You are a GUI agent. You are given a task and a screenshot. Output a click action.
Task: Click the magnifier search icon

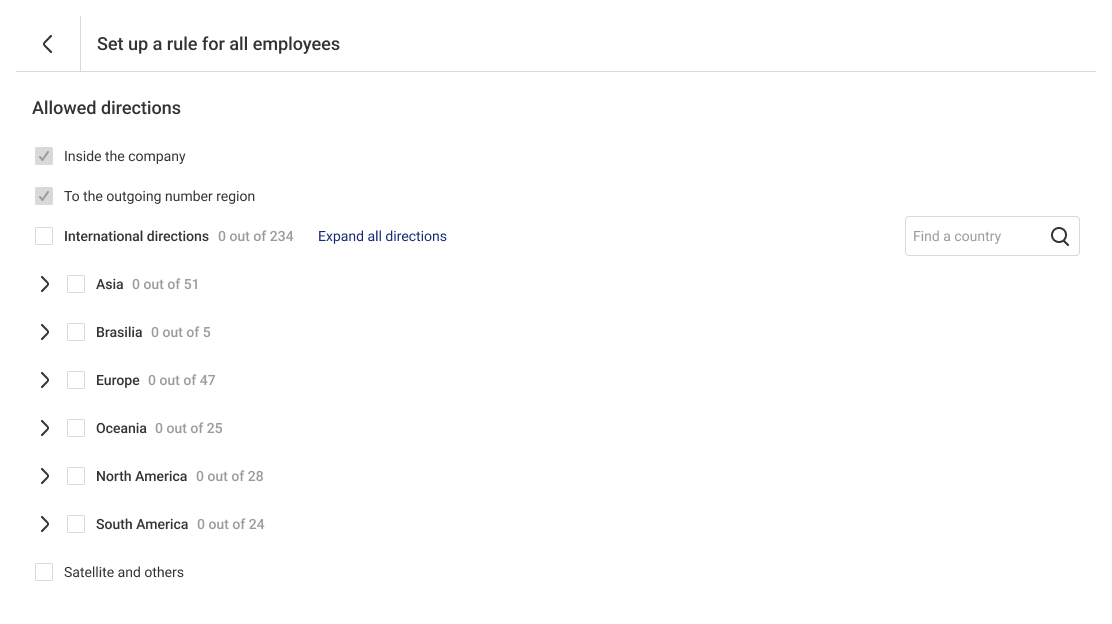click(x=1060, y=236)
